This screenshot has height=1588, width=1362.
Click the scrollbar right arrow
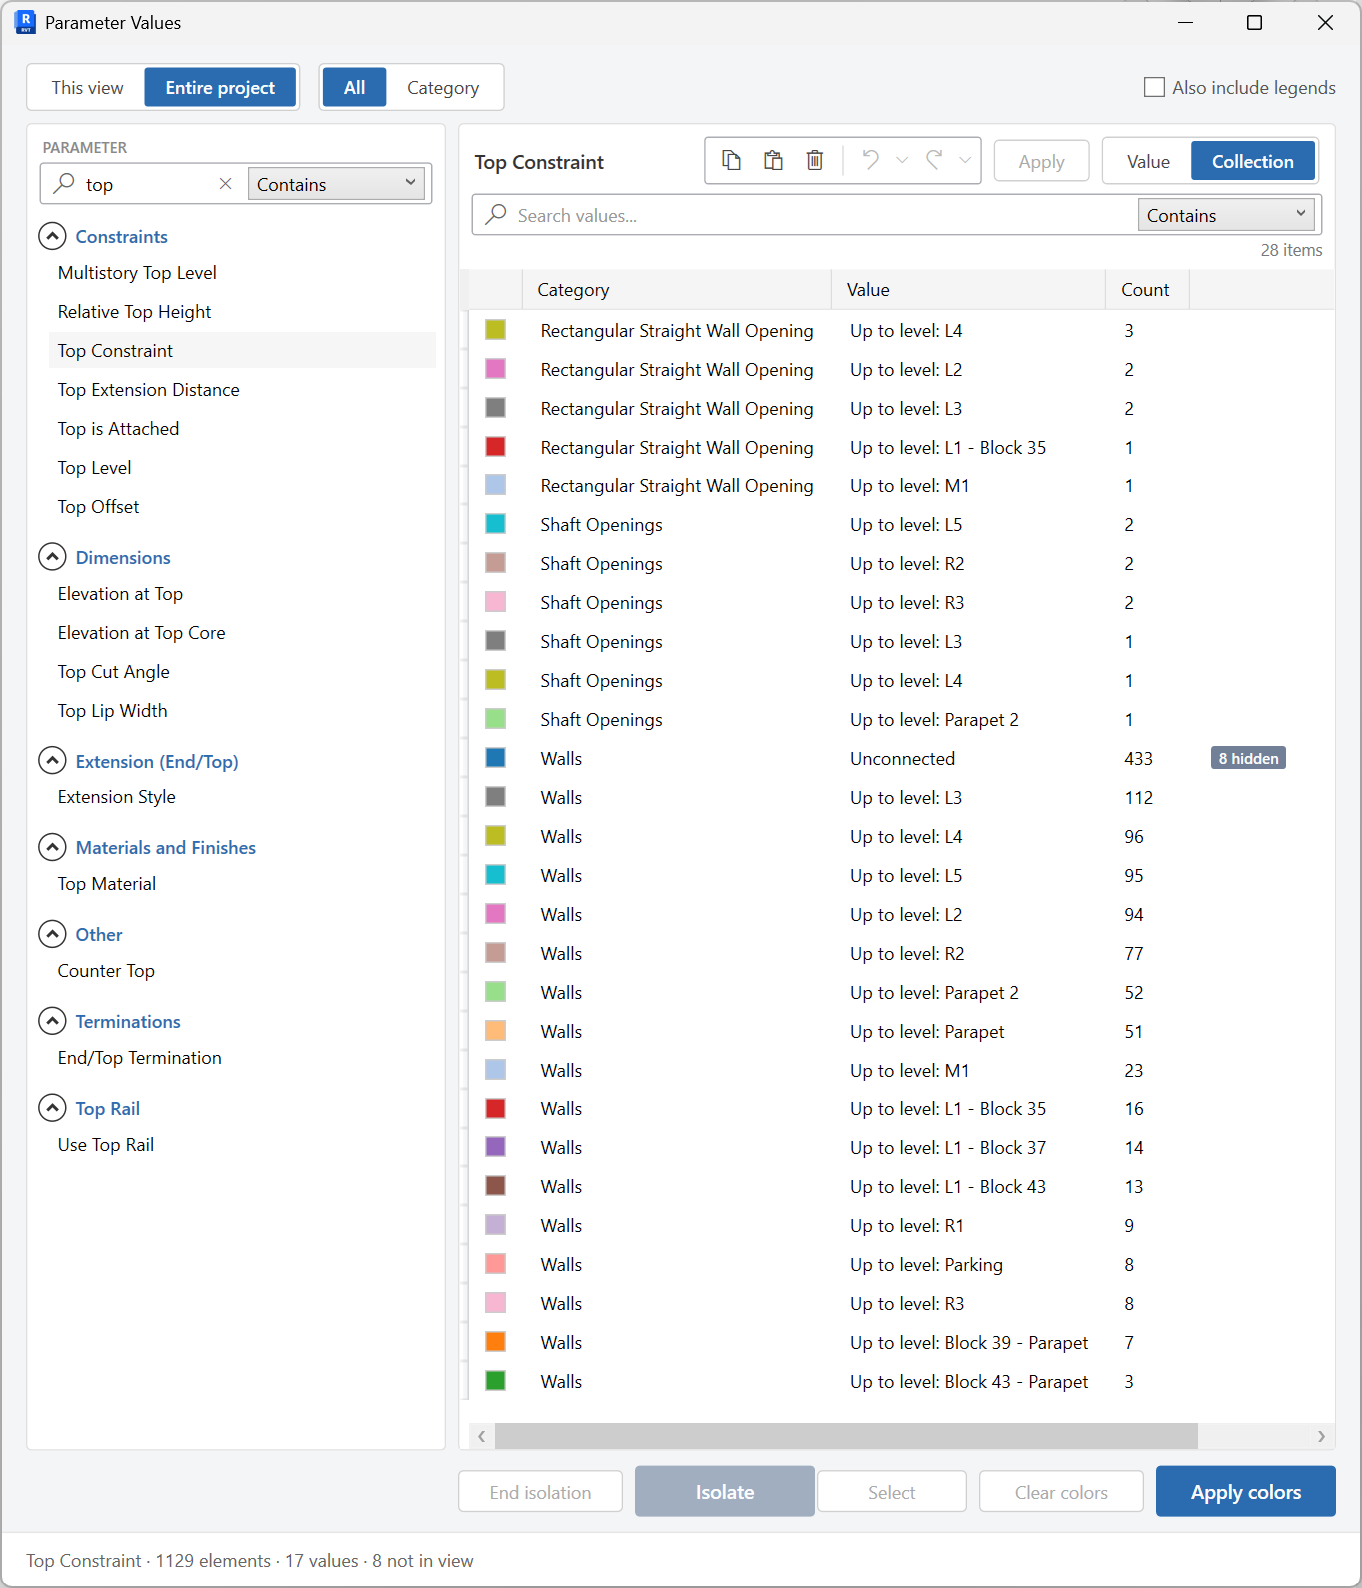click(1321, 1436)
